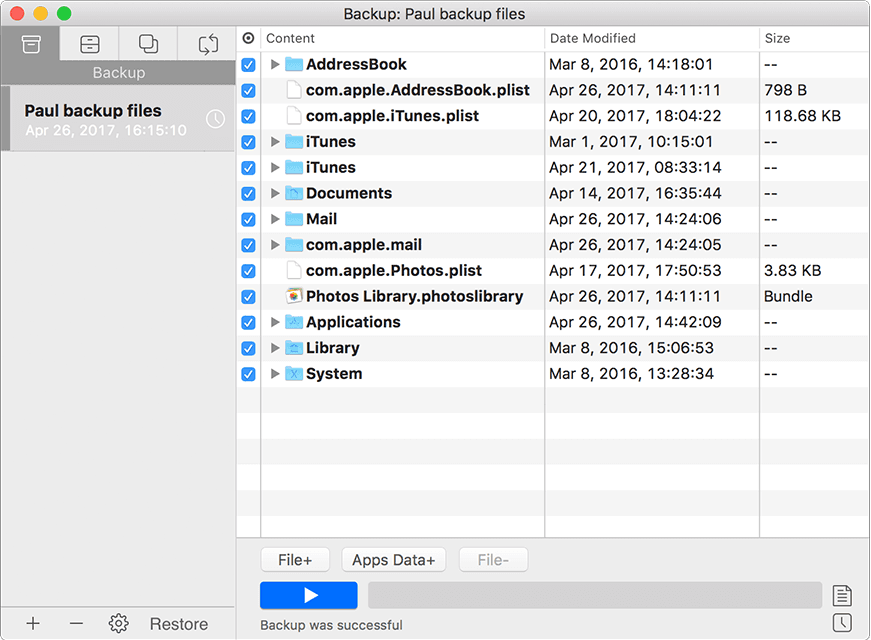Open the Clone mode icon

(x=148, y=44)
